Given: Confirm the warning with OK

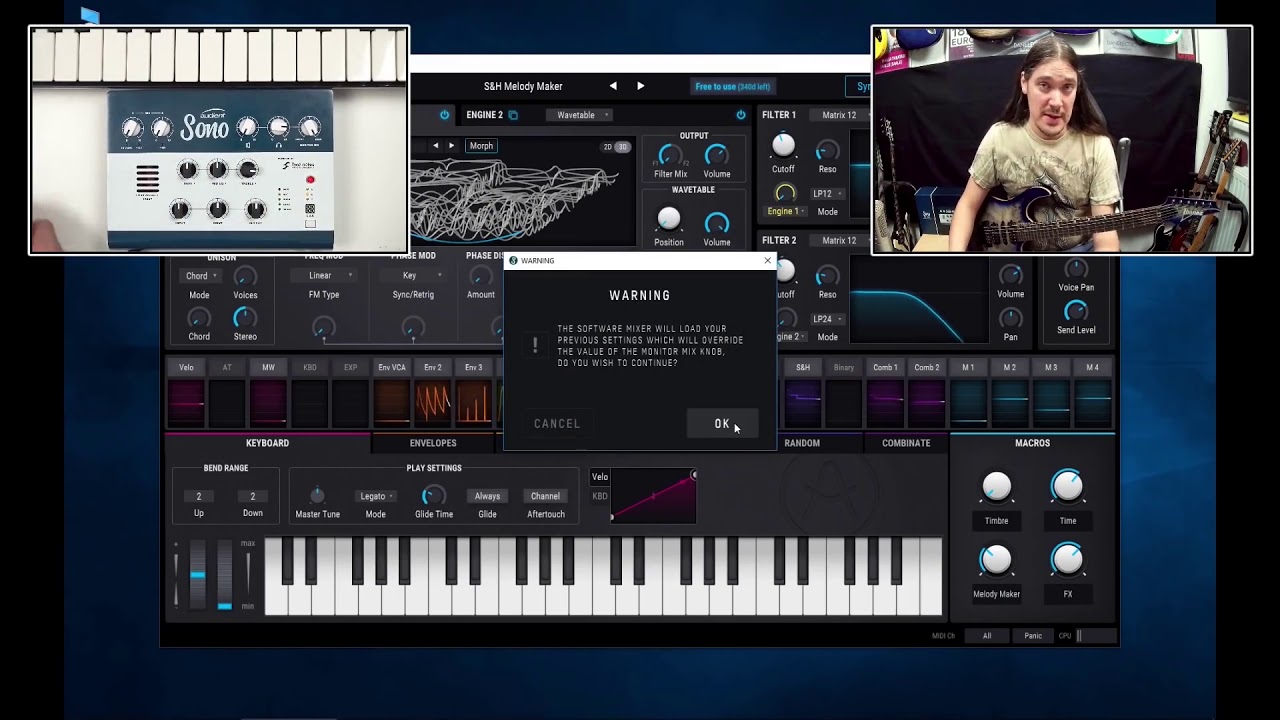Looking at the screenshot, I should [x=722, y=424].
